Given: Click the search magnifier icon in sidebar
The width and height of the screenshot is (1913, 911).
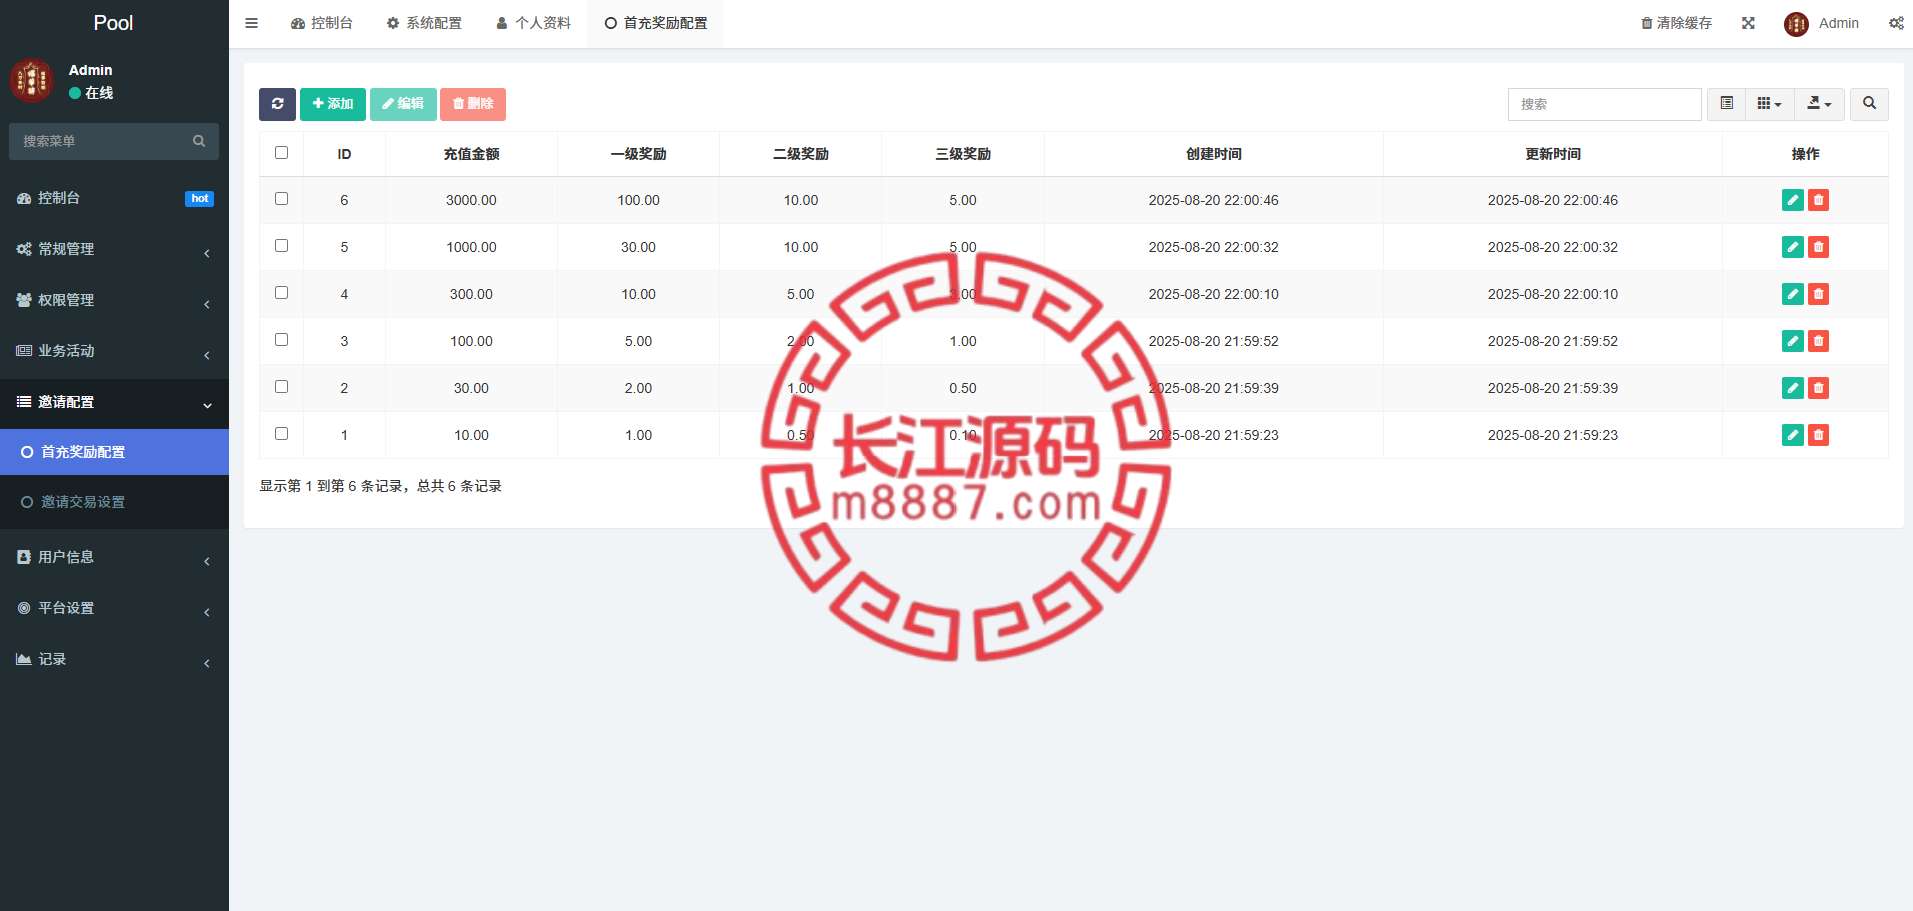Looking at the screenshot, I should click(199, 141).
